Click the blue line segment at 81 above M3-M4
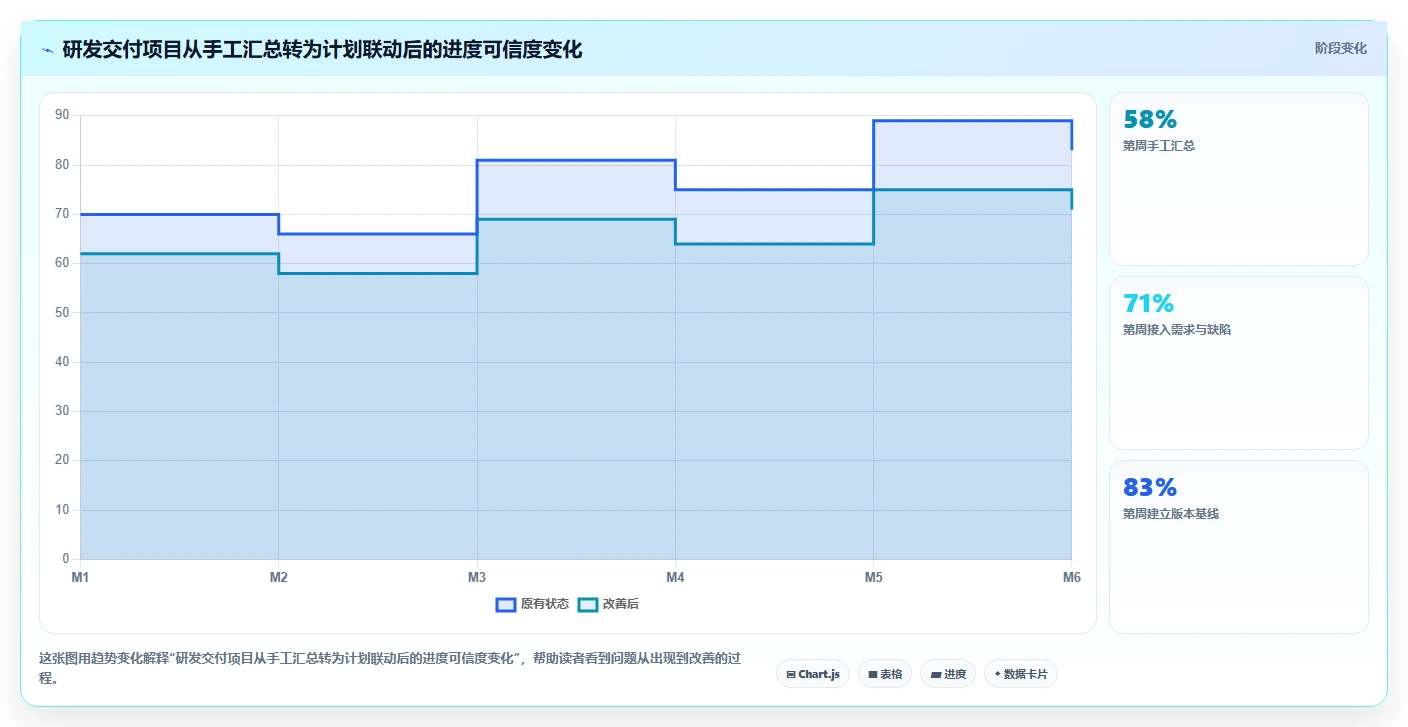 576,160
